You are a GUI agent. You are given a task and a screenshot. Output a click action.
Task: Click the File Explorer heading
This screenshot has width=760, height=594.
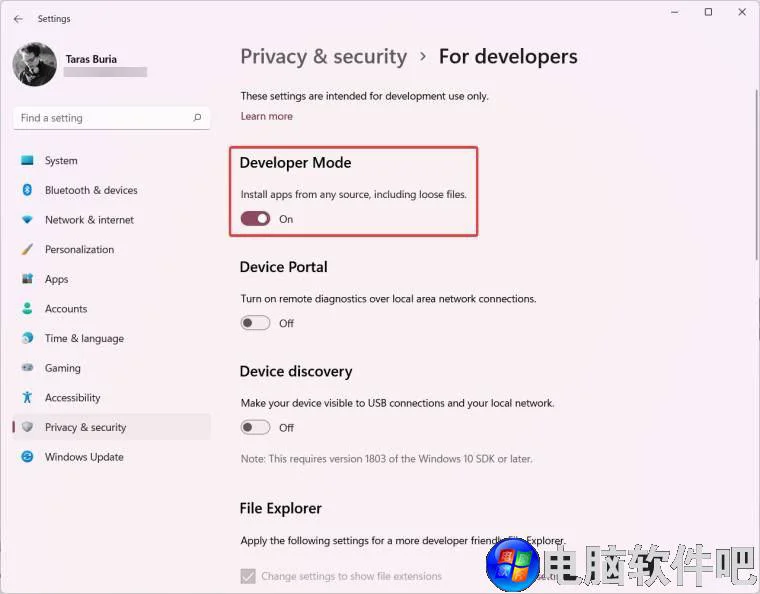tap(281, 508)
